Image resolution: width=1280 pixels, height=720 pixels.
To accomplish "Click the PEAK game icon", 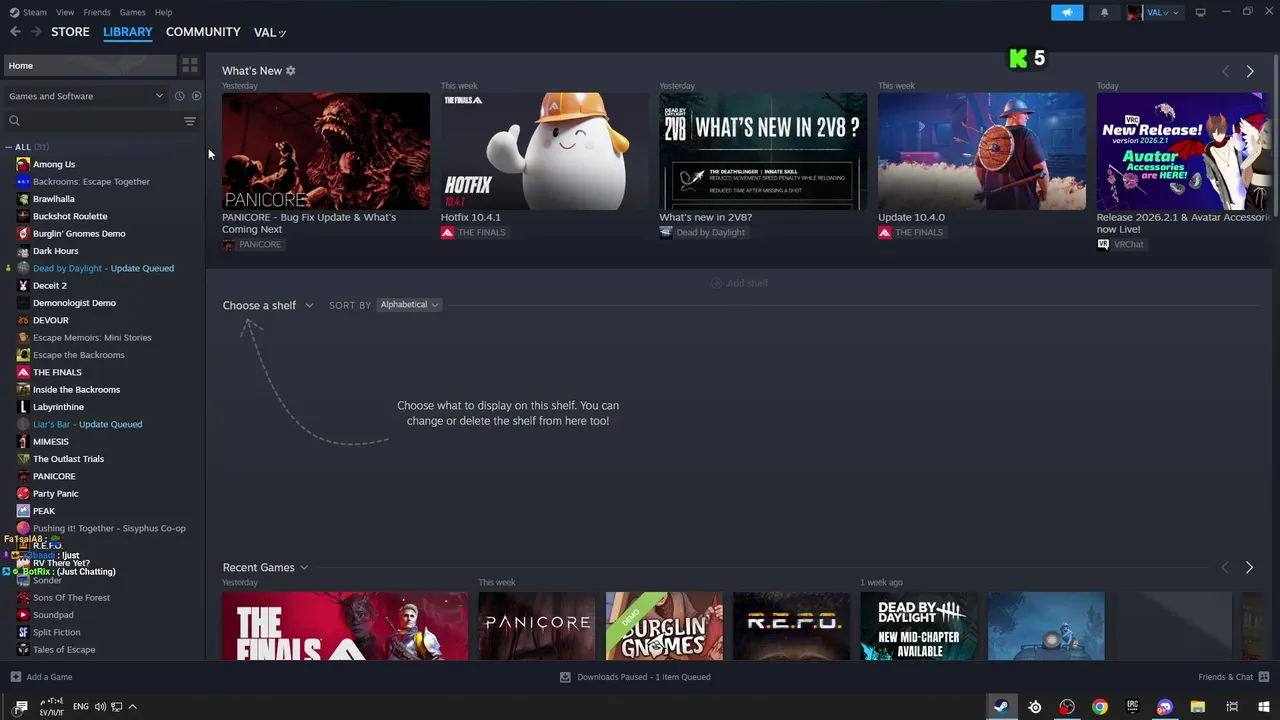I will point(23,511).
